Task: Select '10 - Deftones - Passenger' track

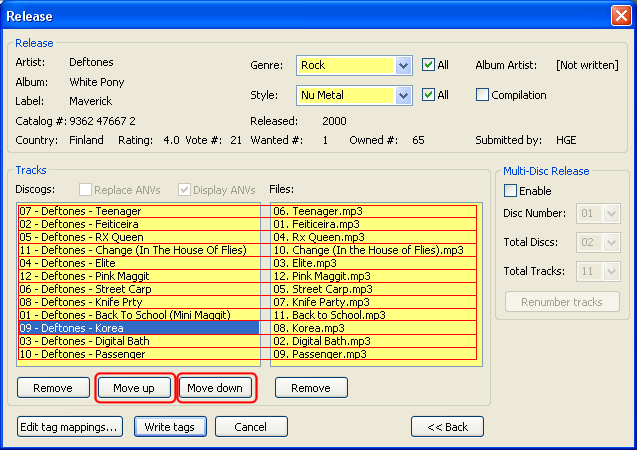Action: (139, 354)
